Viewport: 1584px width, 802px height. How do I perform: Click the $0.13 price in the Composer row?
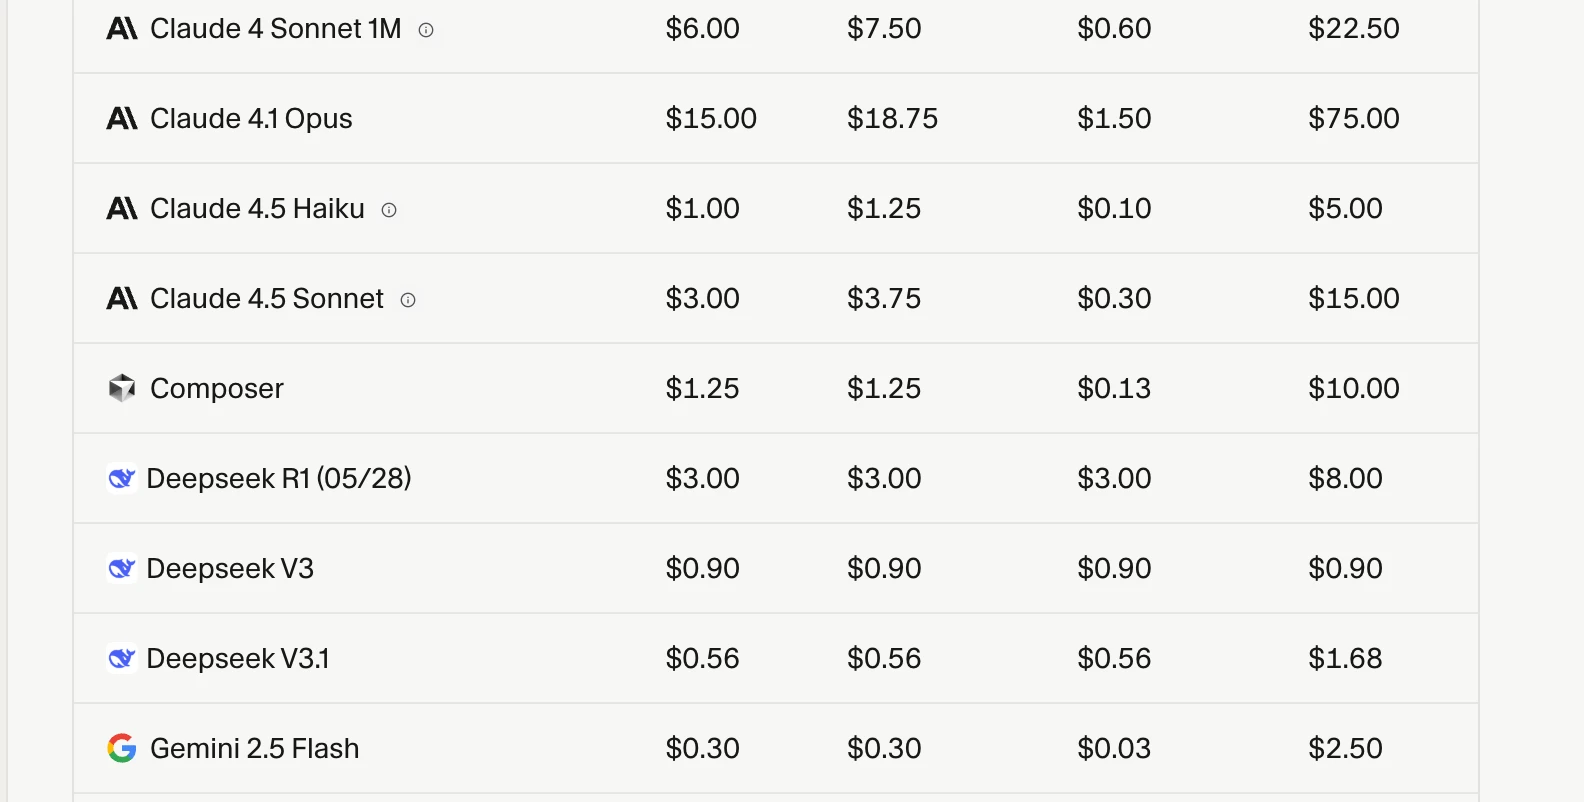[1114, 388]
